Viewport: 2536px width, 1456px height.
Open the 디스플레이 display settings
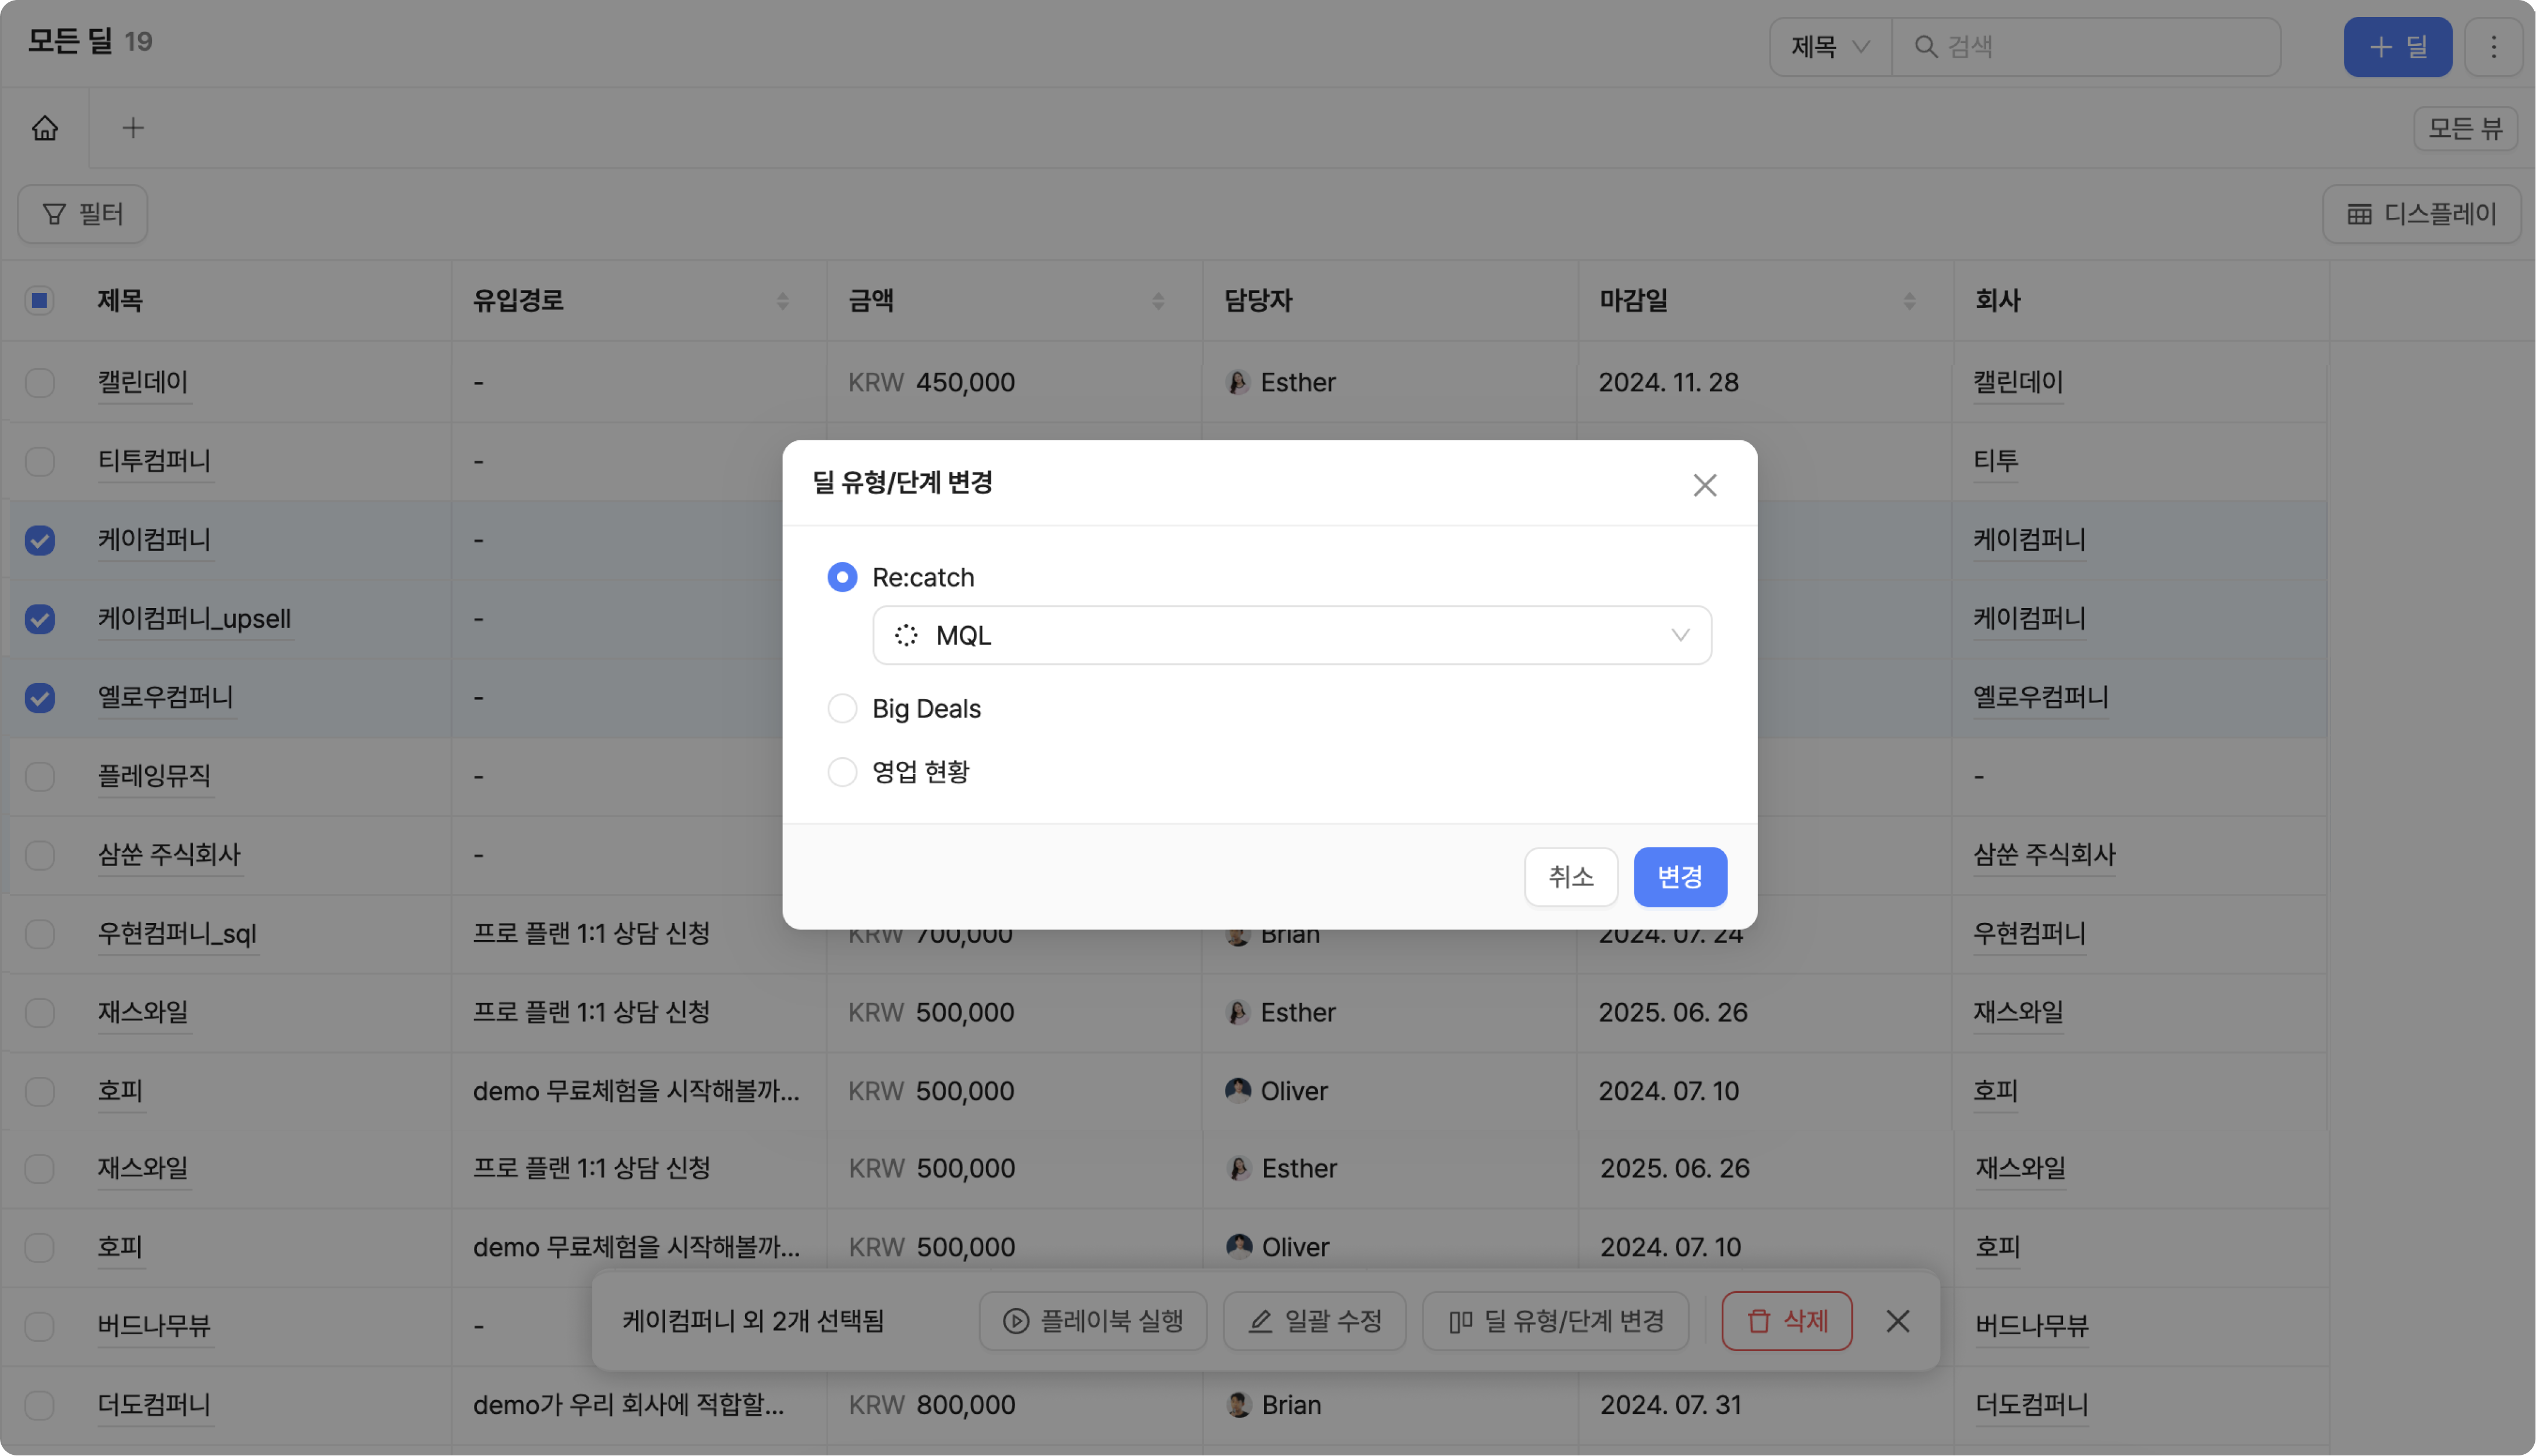2421,214
